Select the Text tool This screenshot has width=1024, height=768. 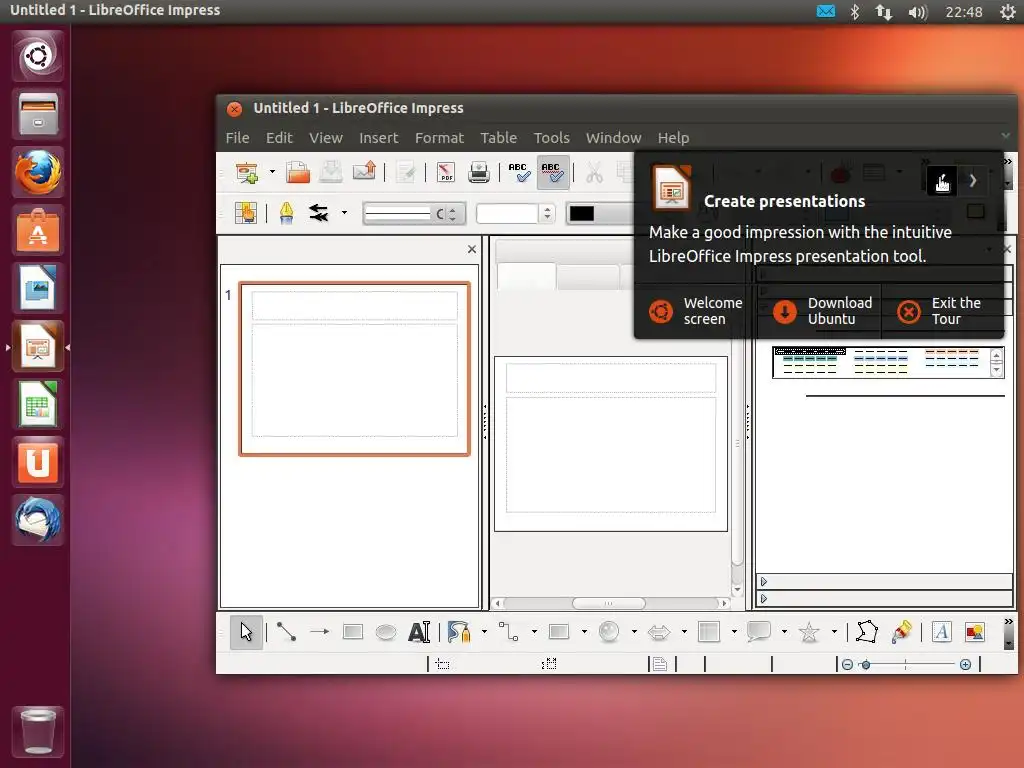(419, 632)
